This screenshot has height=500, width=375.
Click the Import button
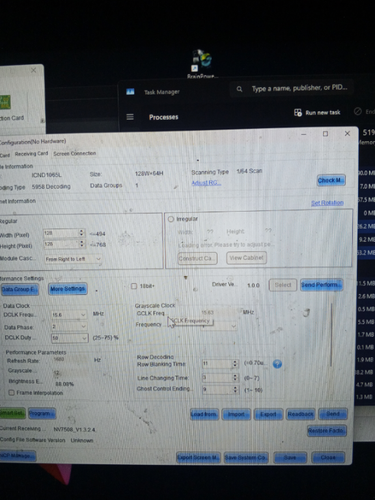coord(236,414)
